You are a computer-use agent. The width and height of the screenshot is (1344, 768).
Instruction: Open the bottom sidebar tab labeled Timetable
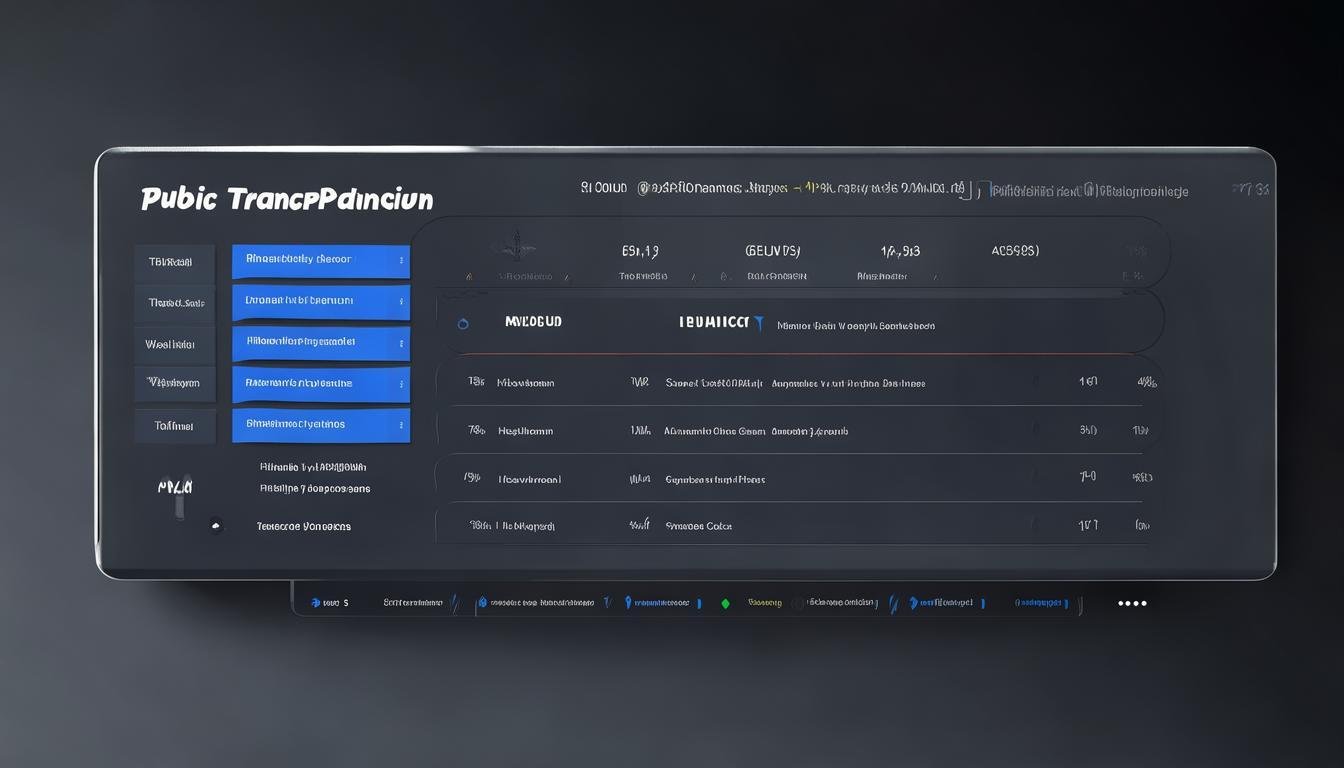[x=175, y=425]
